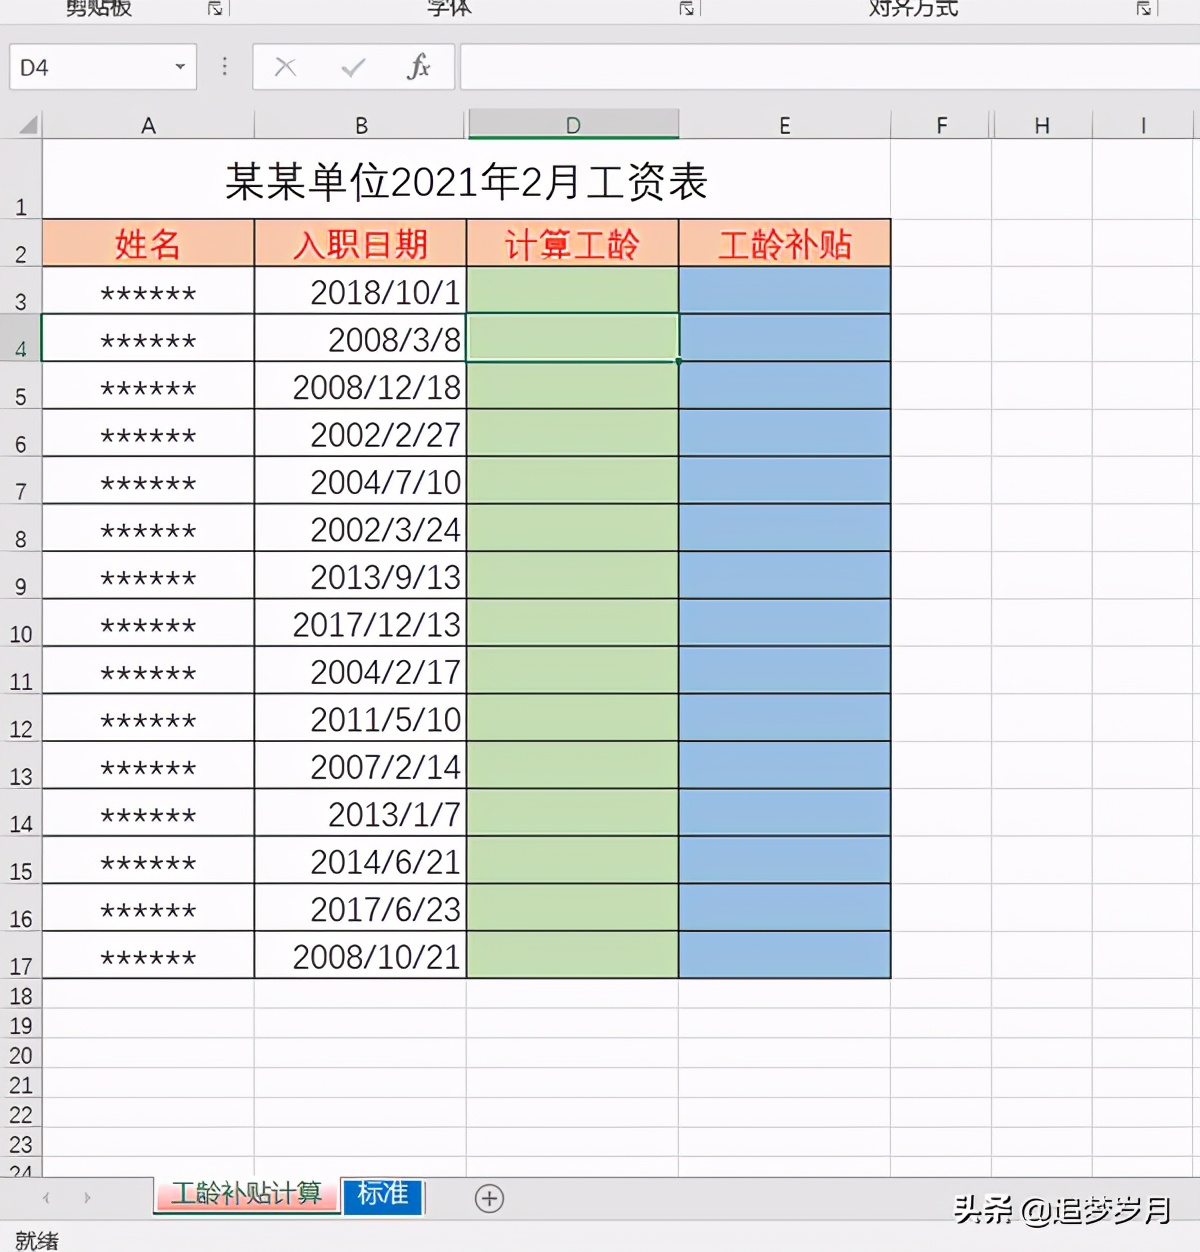Open the 字体 group dialog launcher
The image size is (1200, 1252).
tap(686, 8)
